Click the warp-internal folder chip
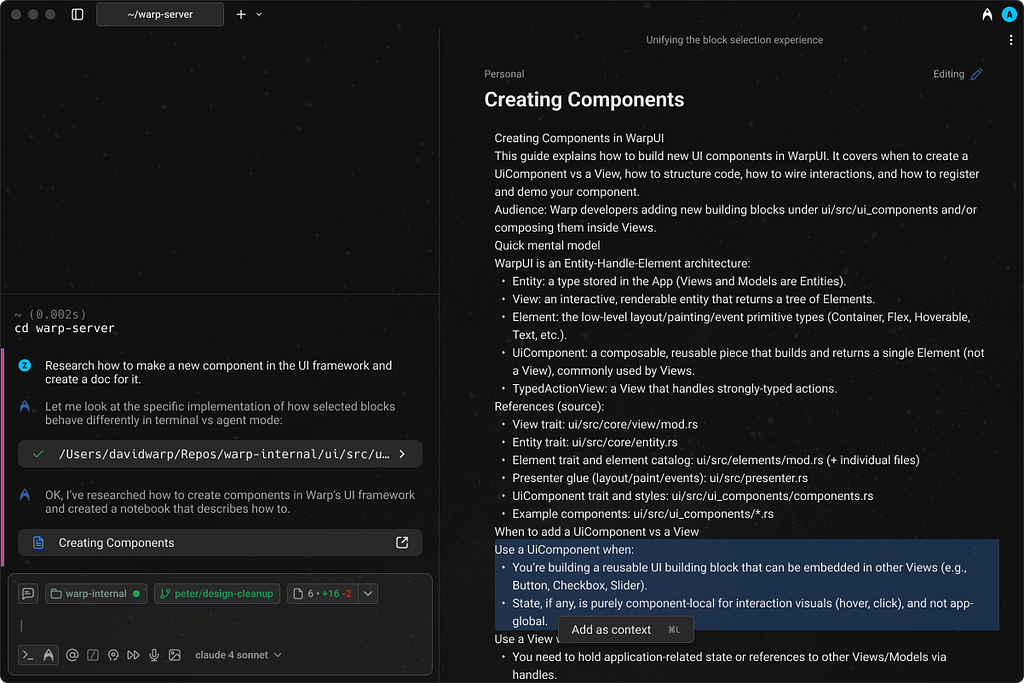This screenshot has width=1024, height=683. coord(96,594)
